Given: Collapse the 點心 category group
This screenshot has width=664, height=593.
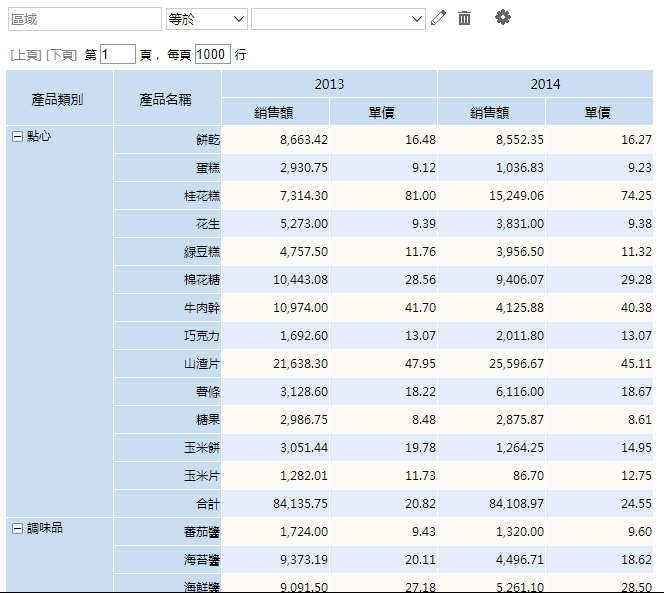Looking at the screenshot, I should [x=17, y=136].
